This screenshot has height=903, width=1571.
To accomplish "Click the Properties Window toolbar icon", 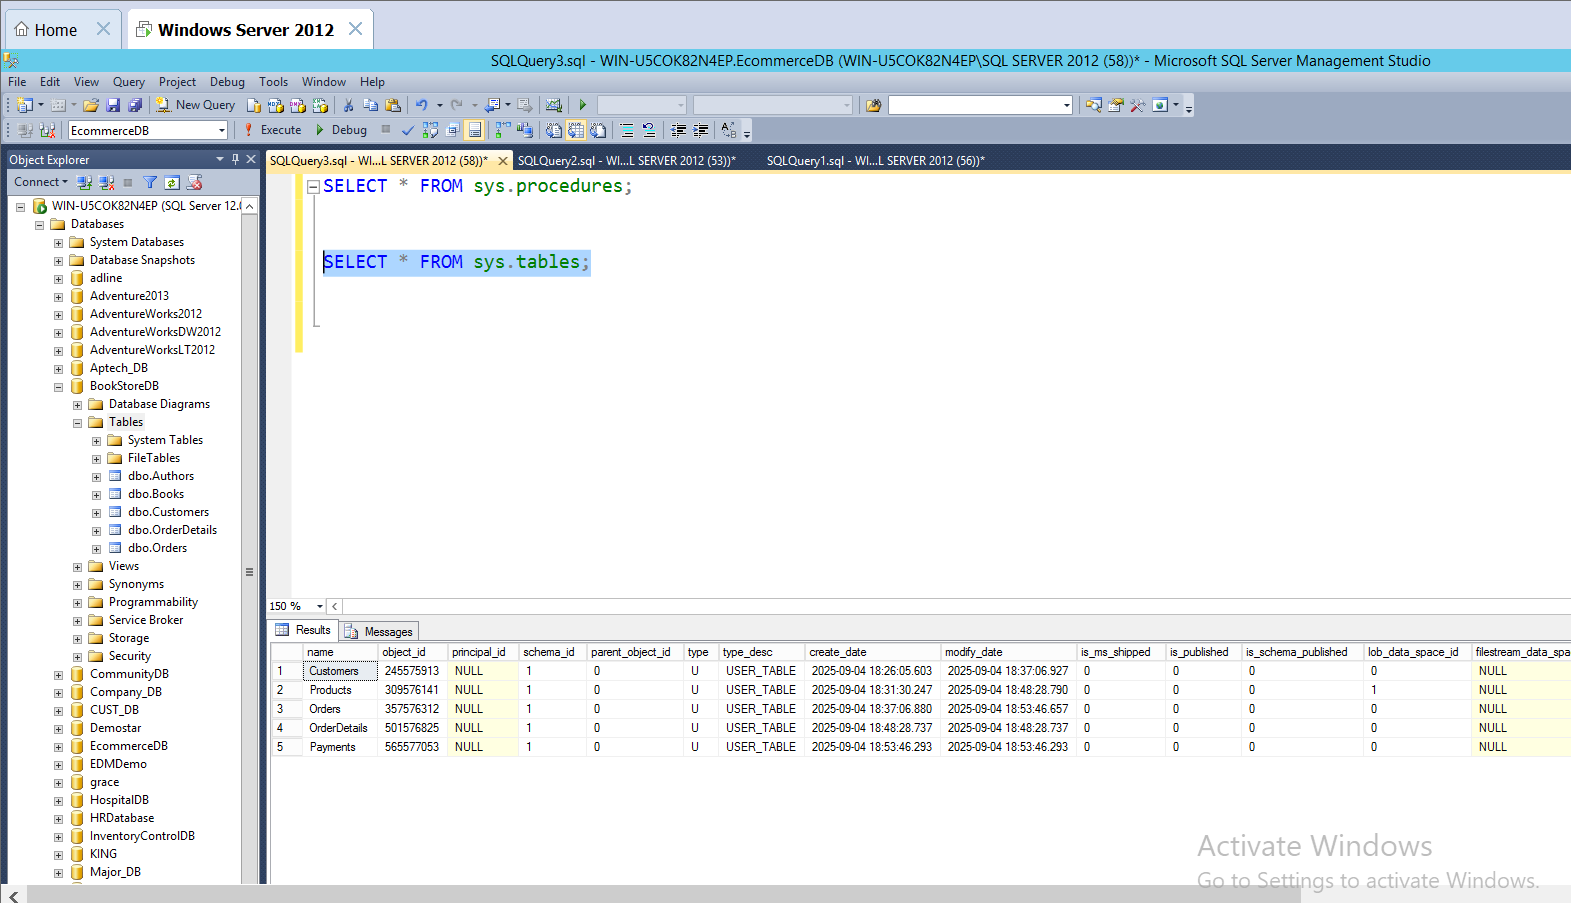I will [1116, 105].
